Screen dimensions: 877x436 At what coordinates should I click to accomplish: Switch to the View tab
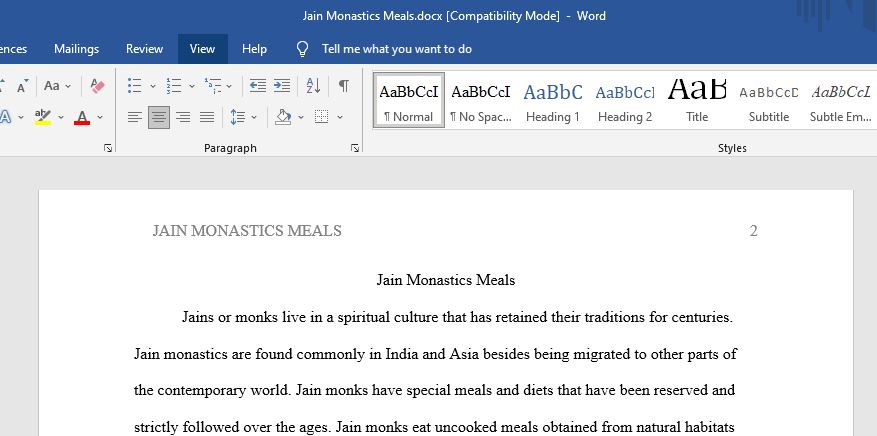(202, 49)
